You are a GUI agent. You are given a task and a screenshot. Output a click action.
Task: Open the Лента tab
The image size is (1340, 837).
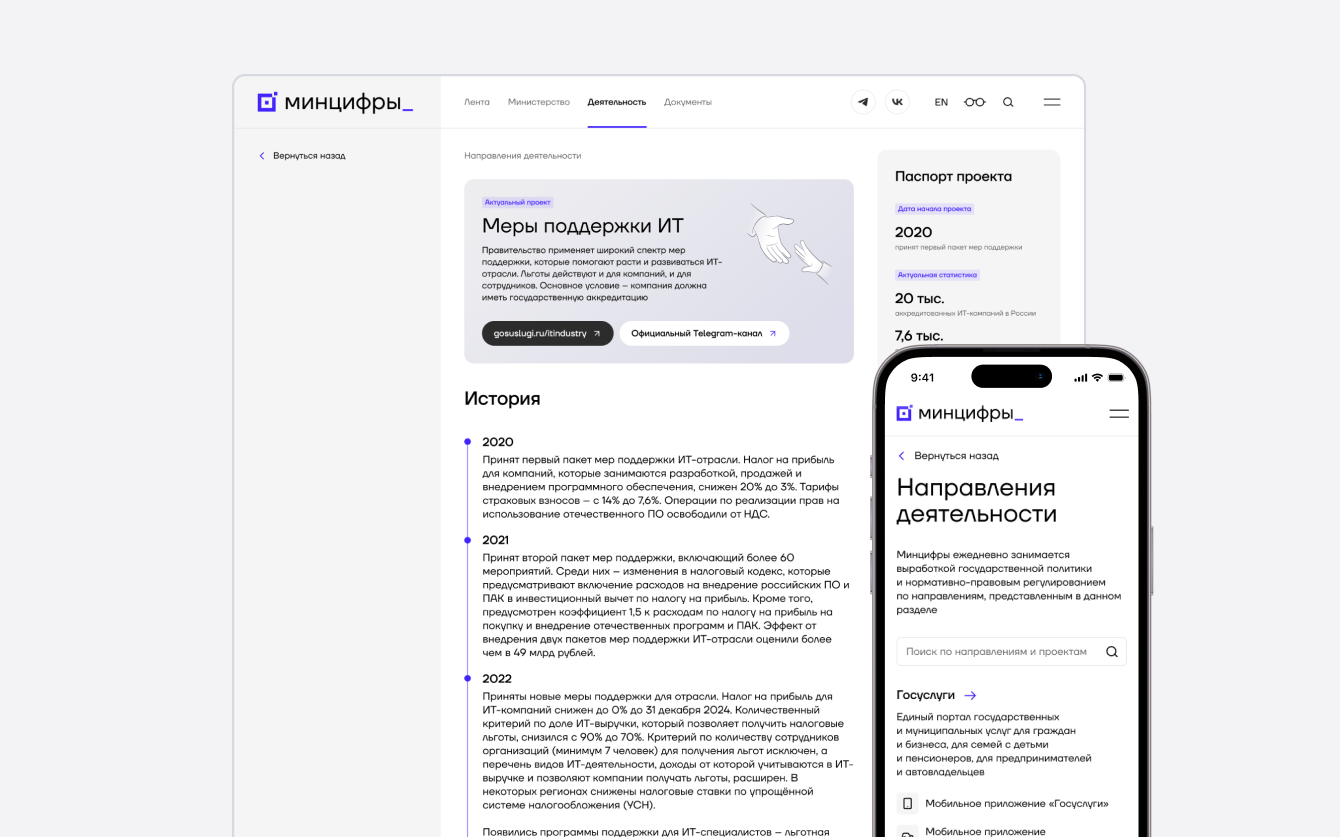pyautogui.click(x=477, y=102)
